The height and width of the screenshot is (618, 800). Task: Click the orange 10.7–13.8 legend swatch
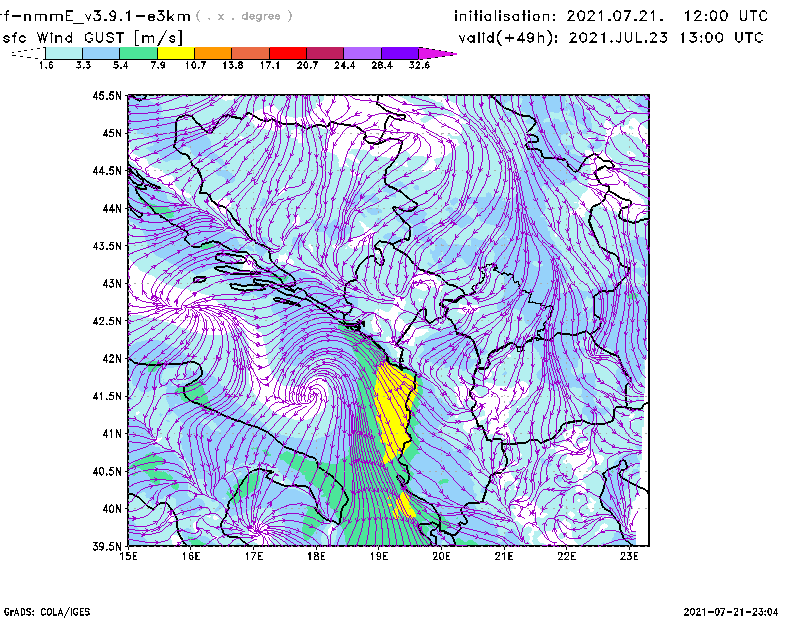[213, 53]
